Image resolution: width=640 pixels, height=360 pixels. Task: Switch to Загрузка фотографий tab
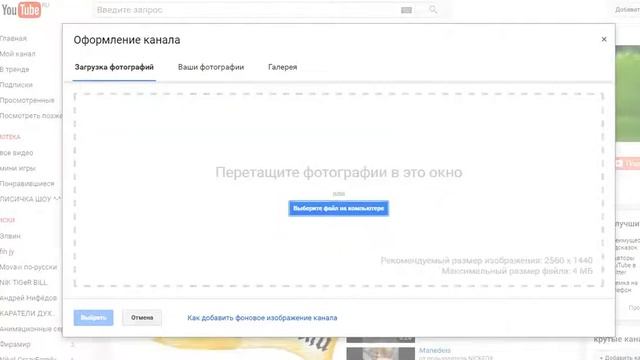114,67
